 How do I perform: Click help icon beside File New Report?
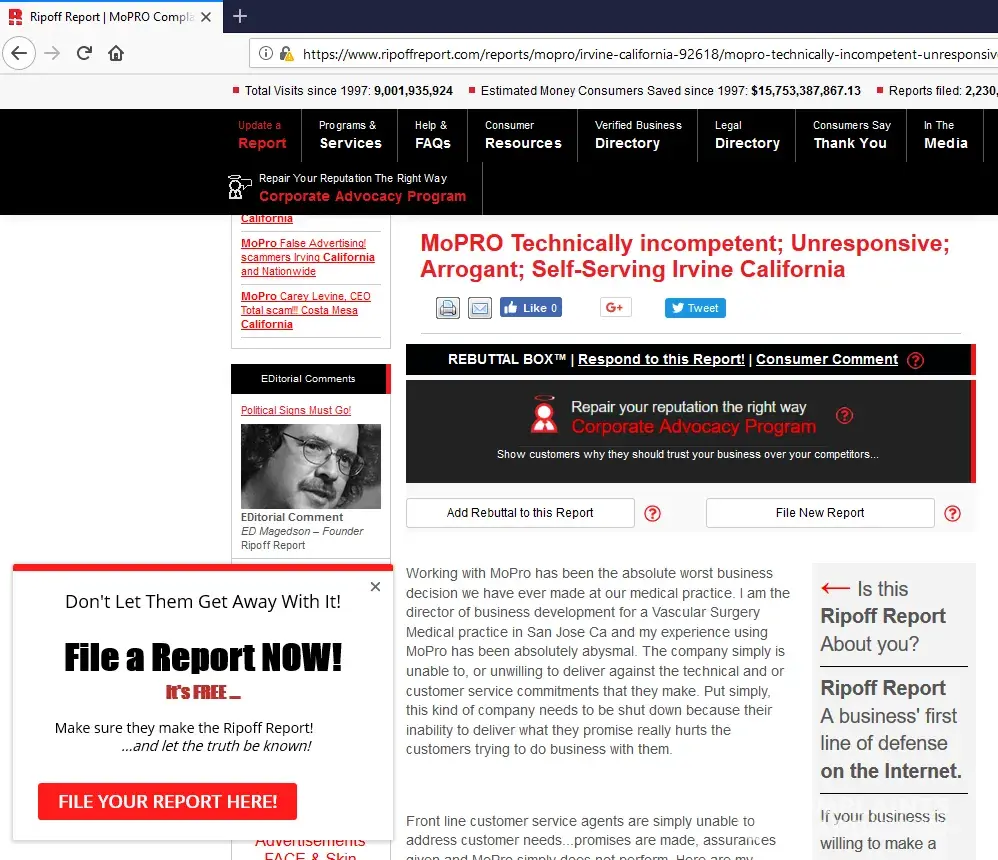(x=952, y=513)
